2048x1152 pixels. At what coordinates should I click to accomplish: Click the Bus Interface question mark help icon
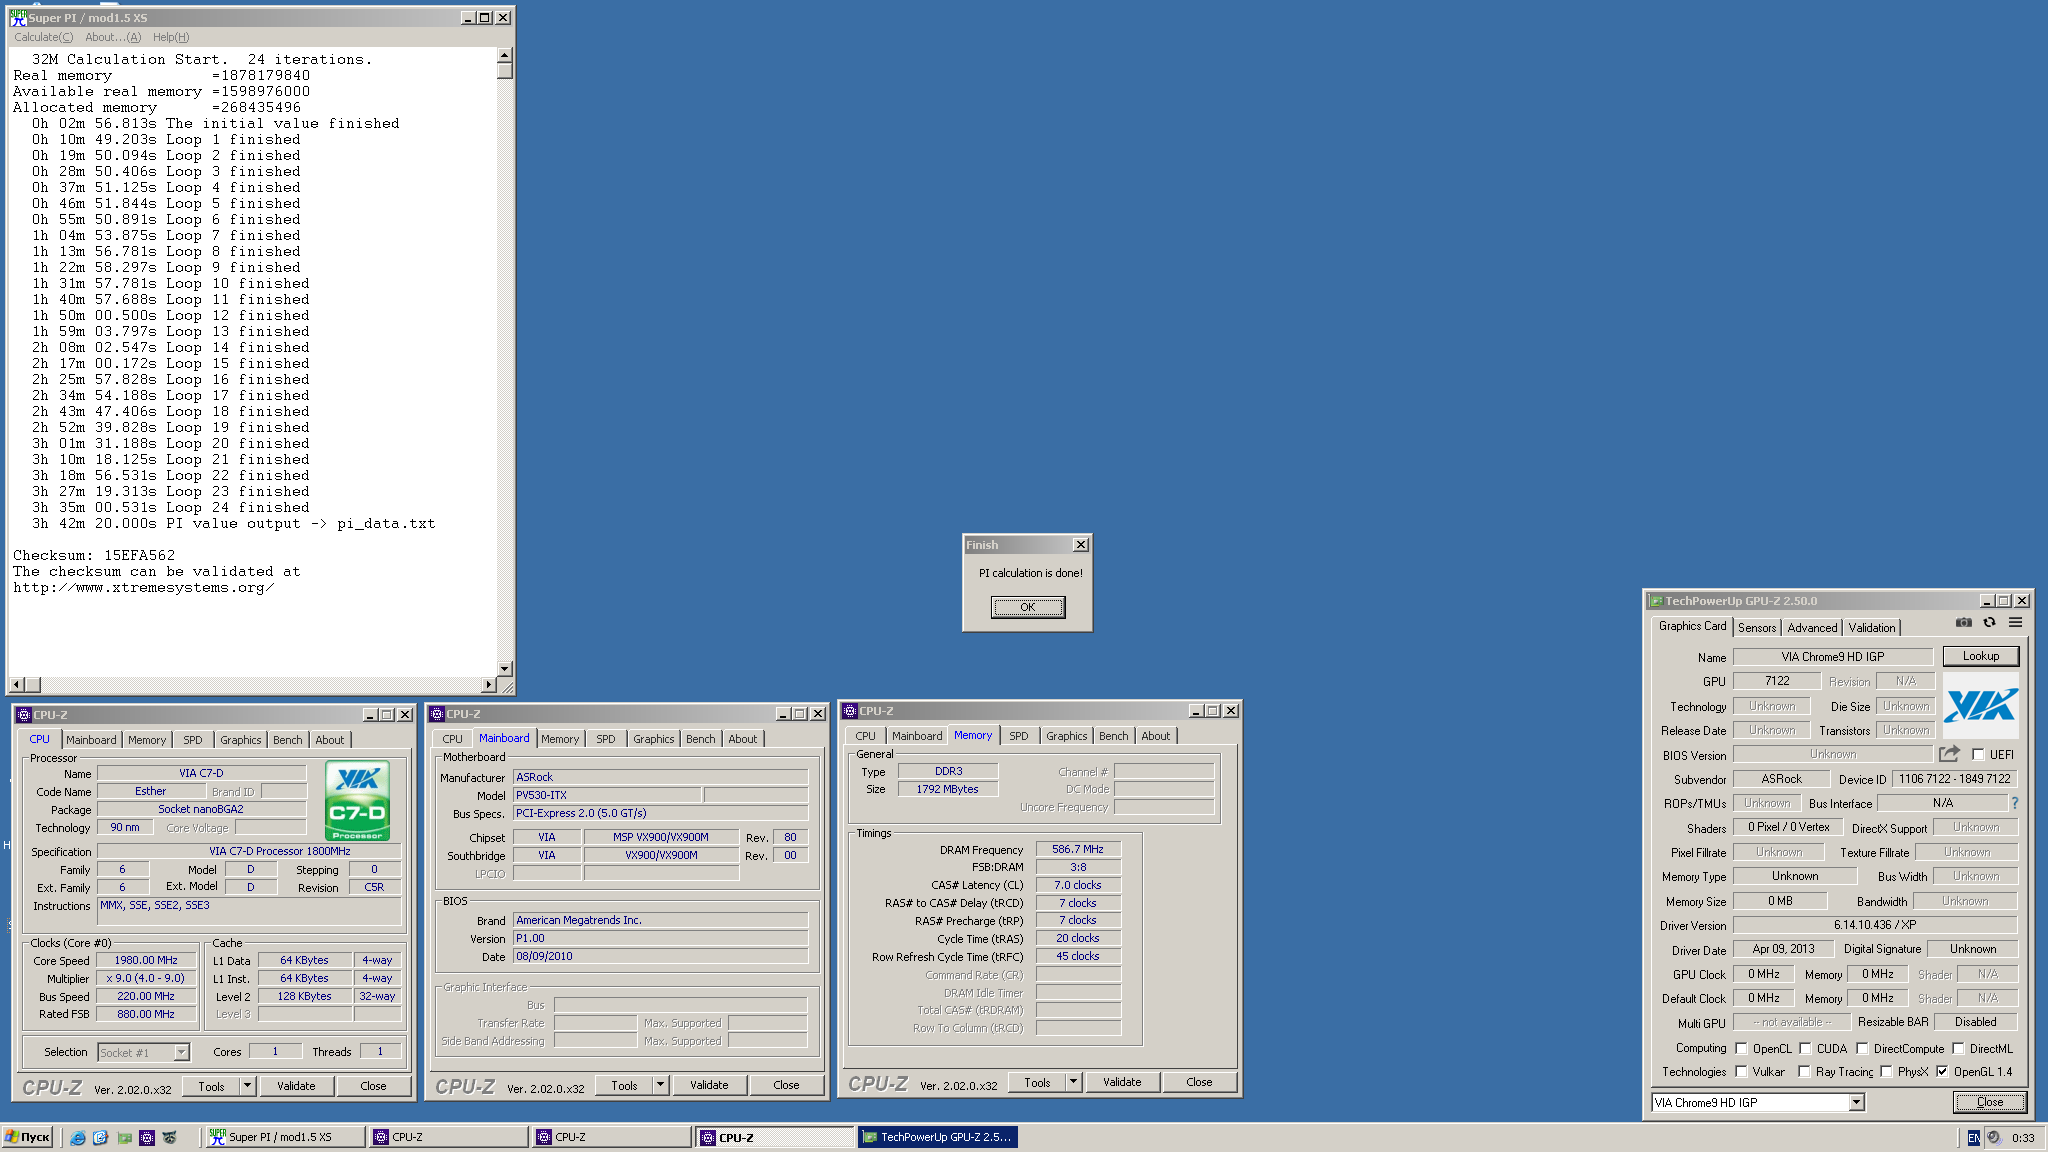pyautogui.click(x=2015, y=803)
